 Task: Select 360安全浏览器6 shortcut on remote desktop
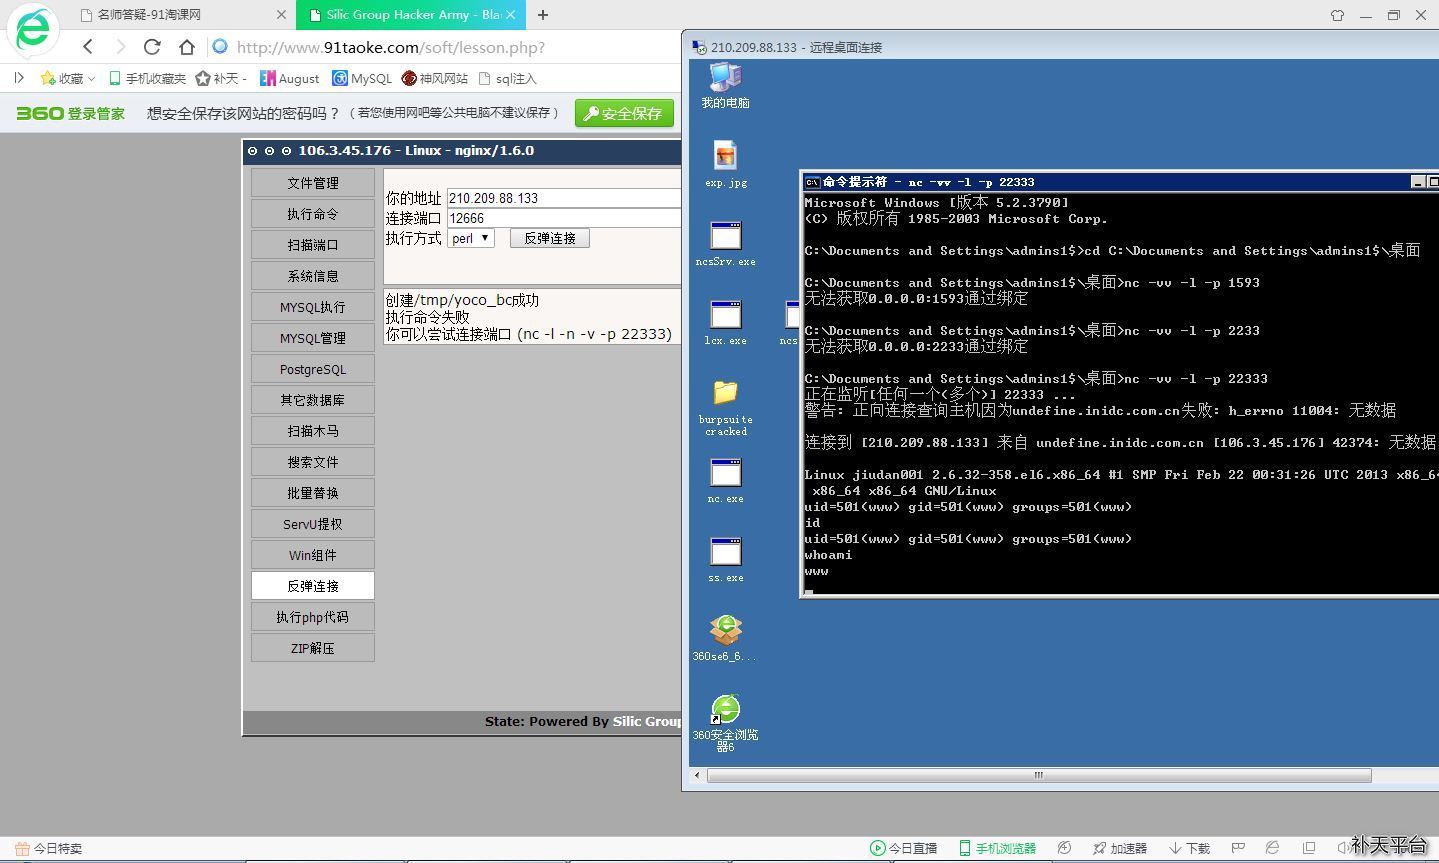coord(725,723)
